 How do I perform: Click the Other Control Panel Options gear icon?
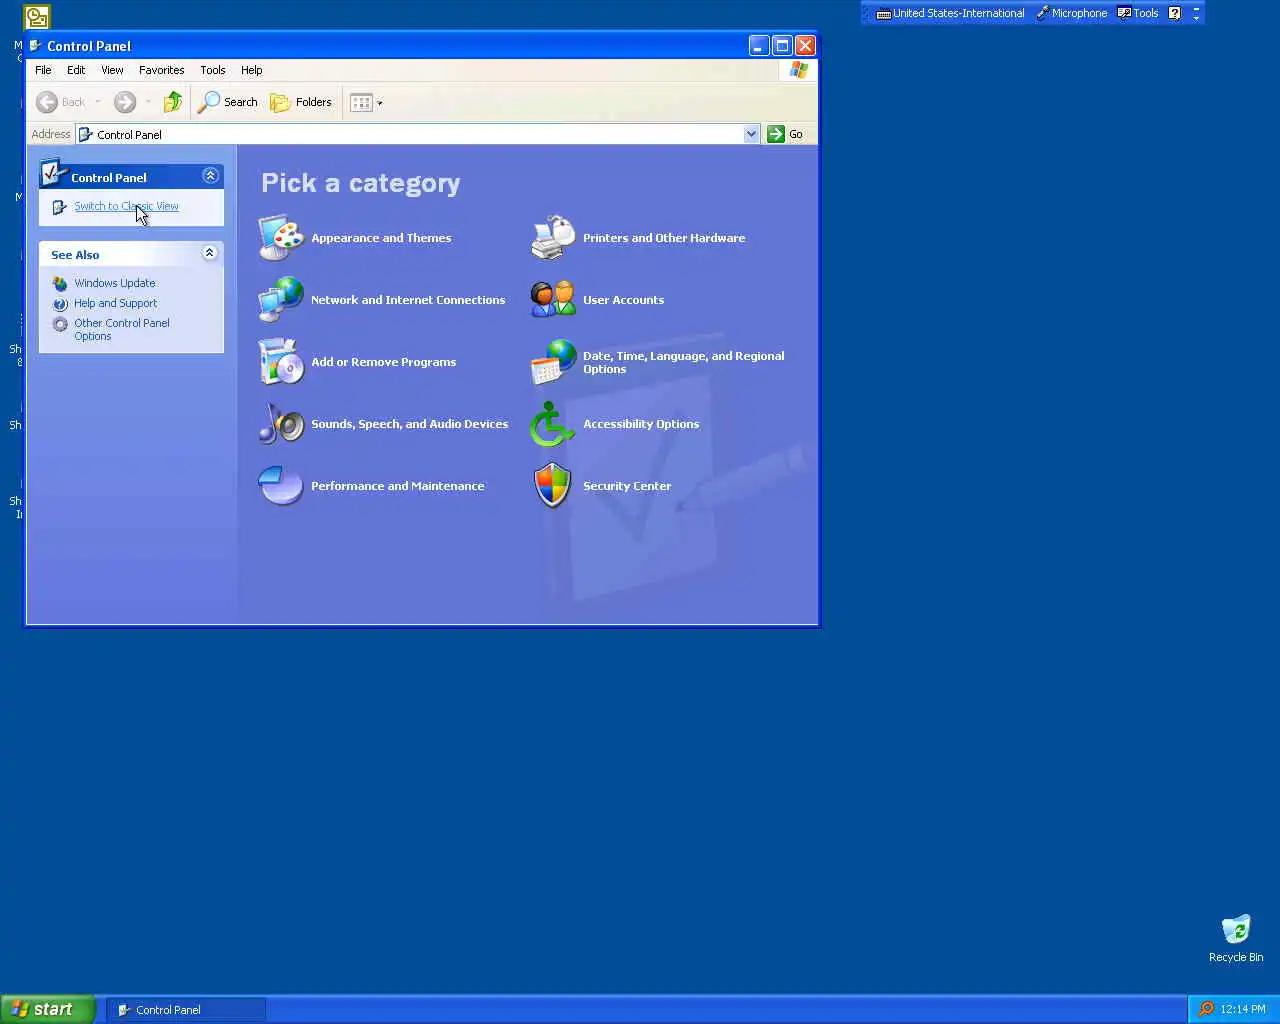pos(60,324)
